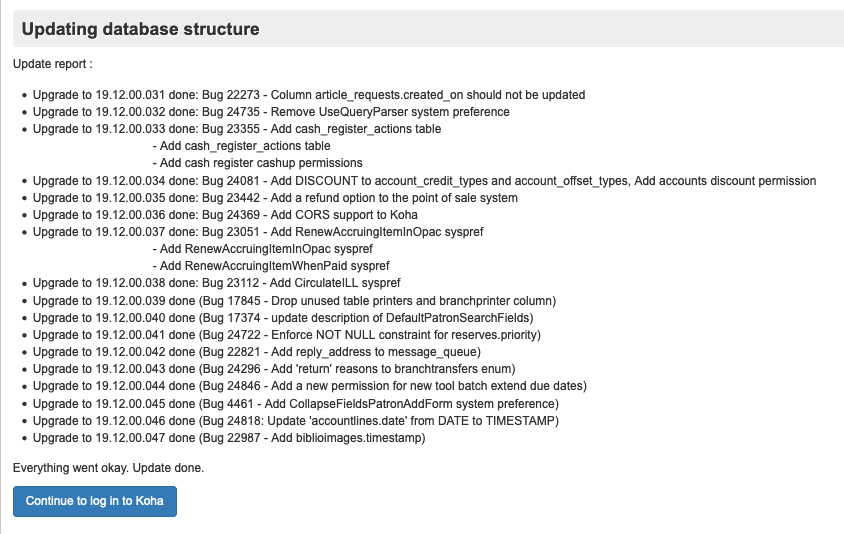Viewport: 844px width, 534px height.
Task: Click the 'Add cash register cashup permissions' sub-line
Action: click(257, 163)
